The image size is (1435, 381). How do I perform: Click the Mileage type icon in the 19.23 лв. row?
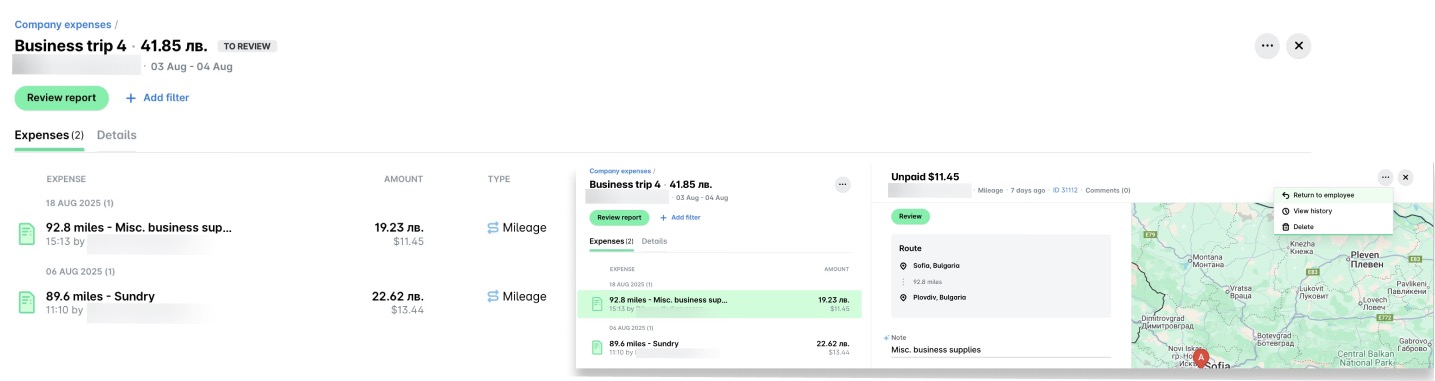pos(493,228)
